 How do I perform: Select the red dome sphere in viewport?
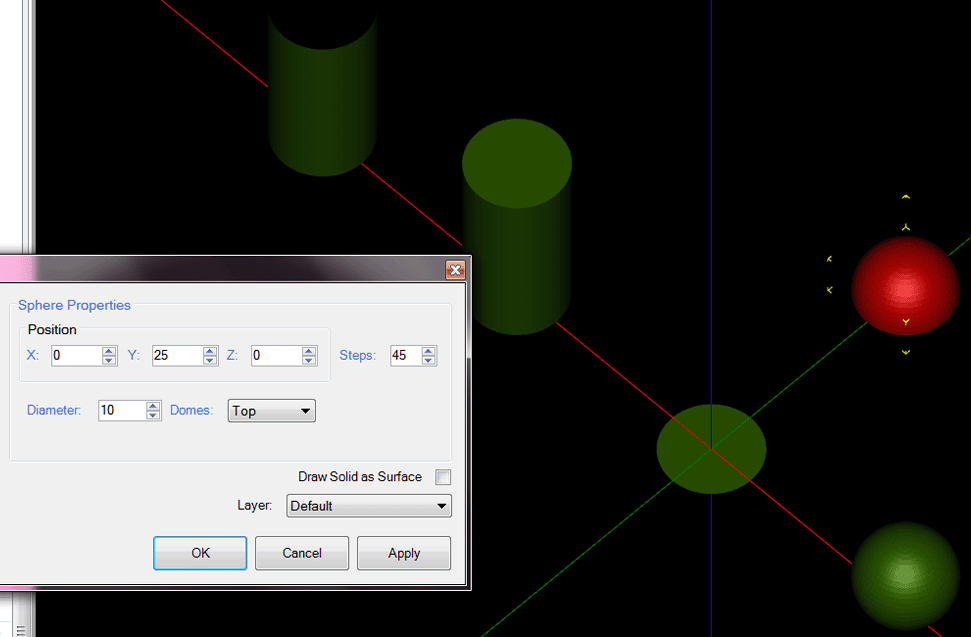905,286
